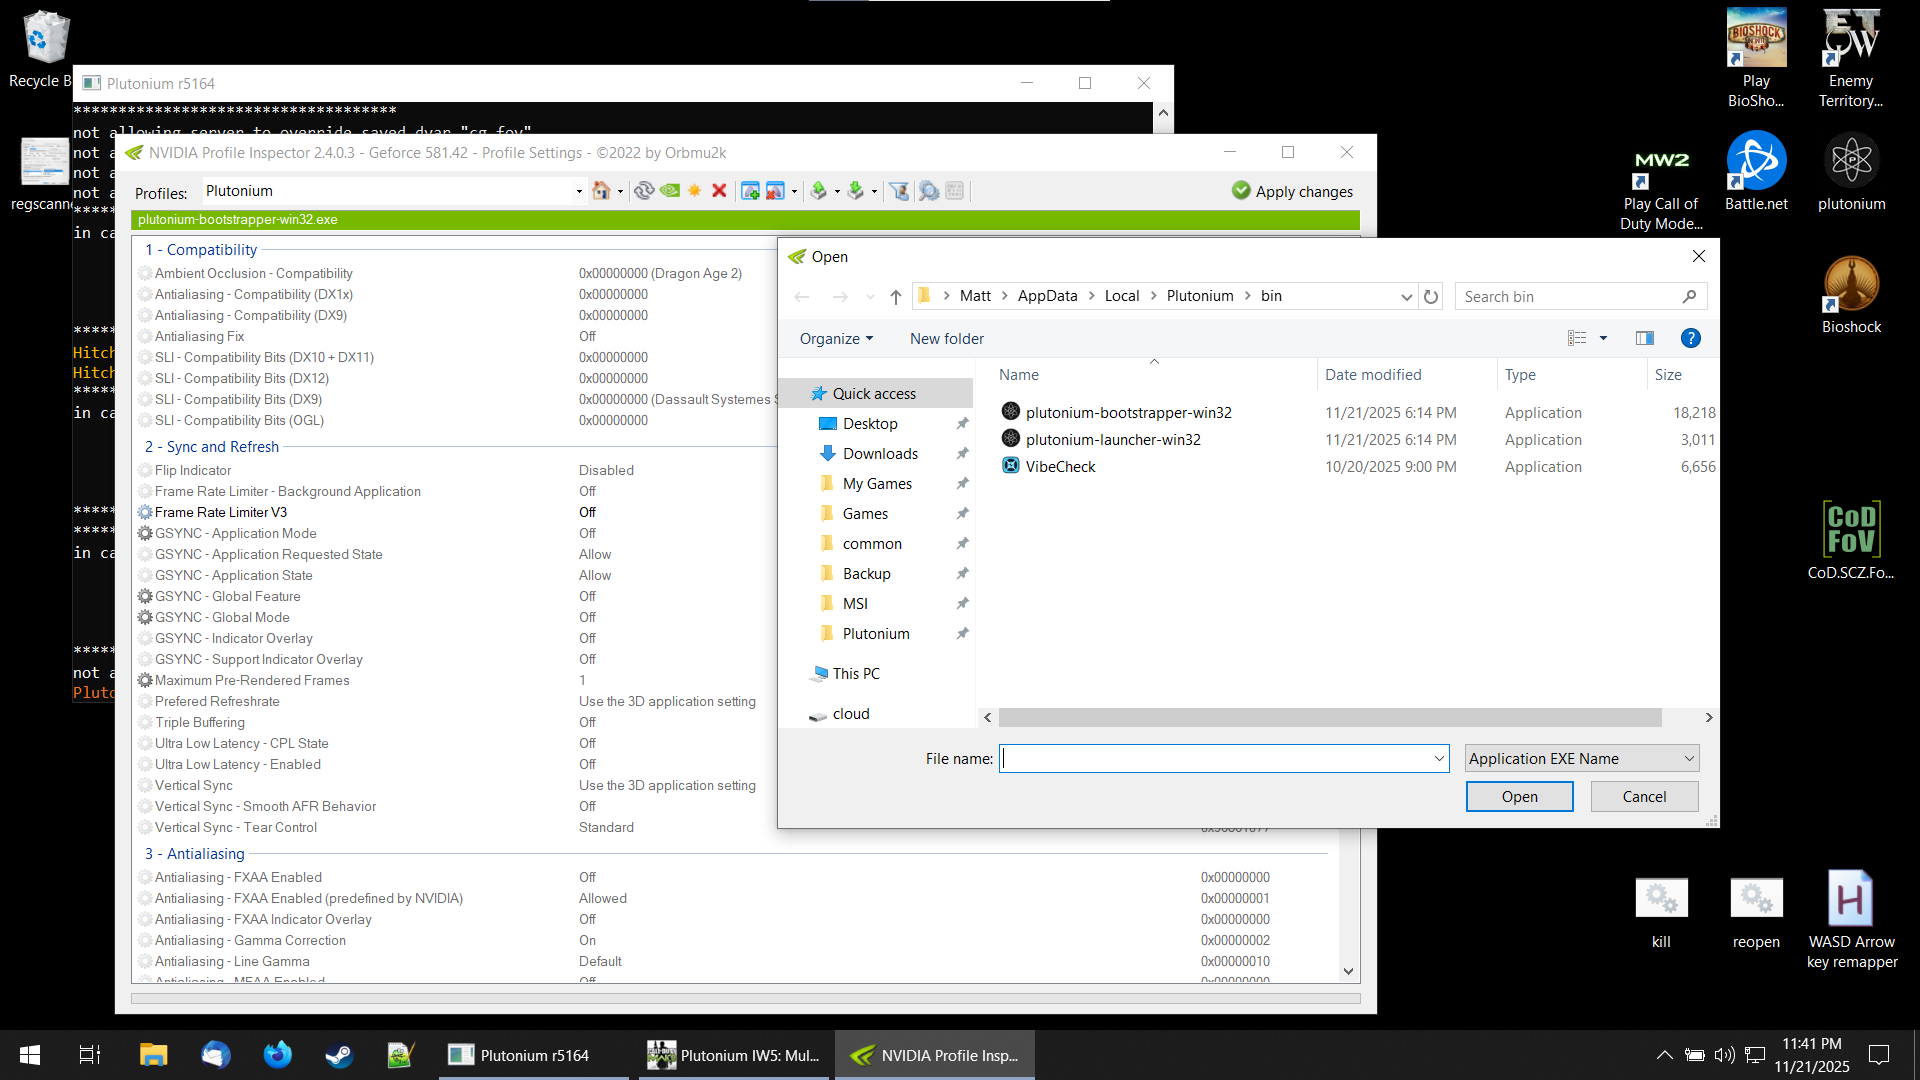Select This PC in navigation pane
The height and width of the screenshot is (1080, 1920).
click(856, 673)
